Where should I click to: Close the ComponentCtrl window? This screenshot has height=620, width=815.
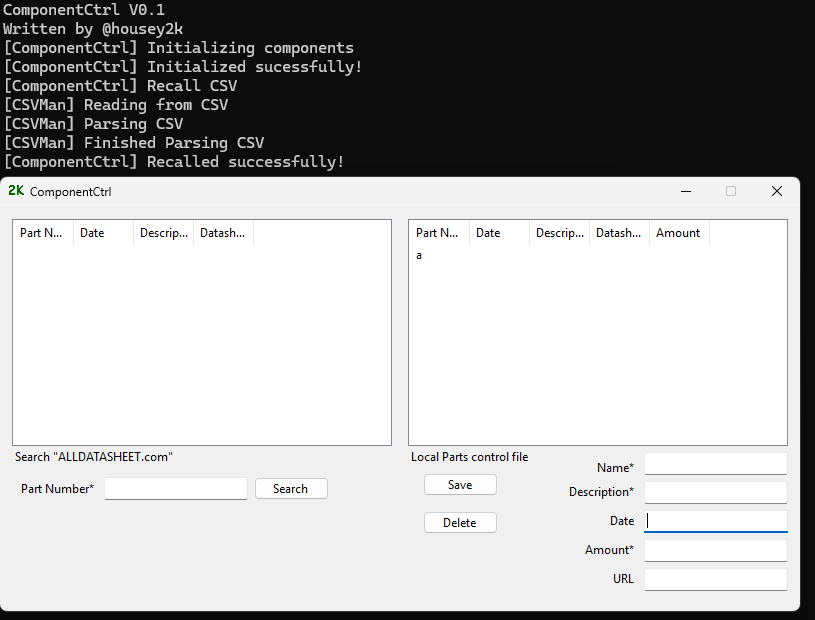tap(776, 191)
